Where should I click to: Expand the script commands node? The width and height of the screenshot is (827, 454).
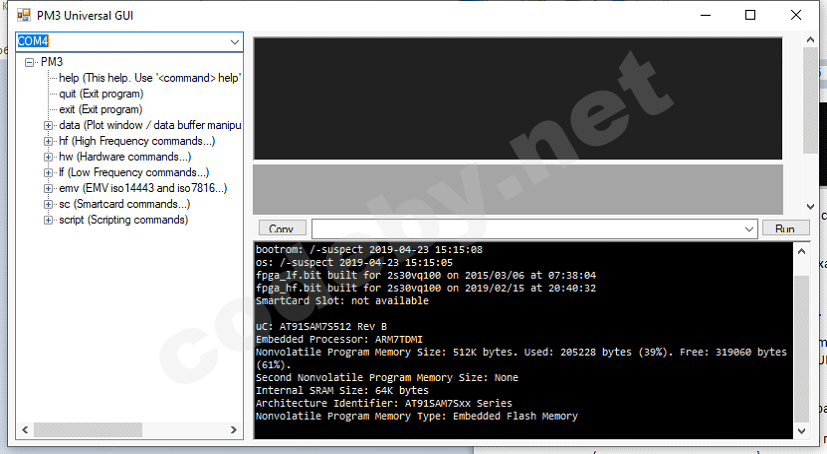tap(48, 220)
